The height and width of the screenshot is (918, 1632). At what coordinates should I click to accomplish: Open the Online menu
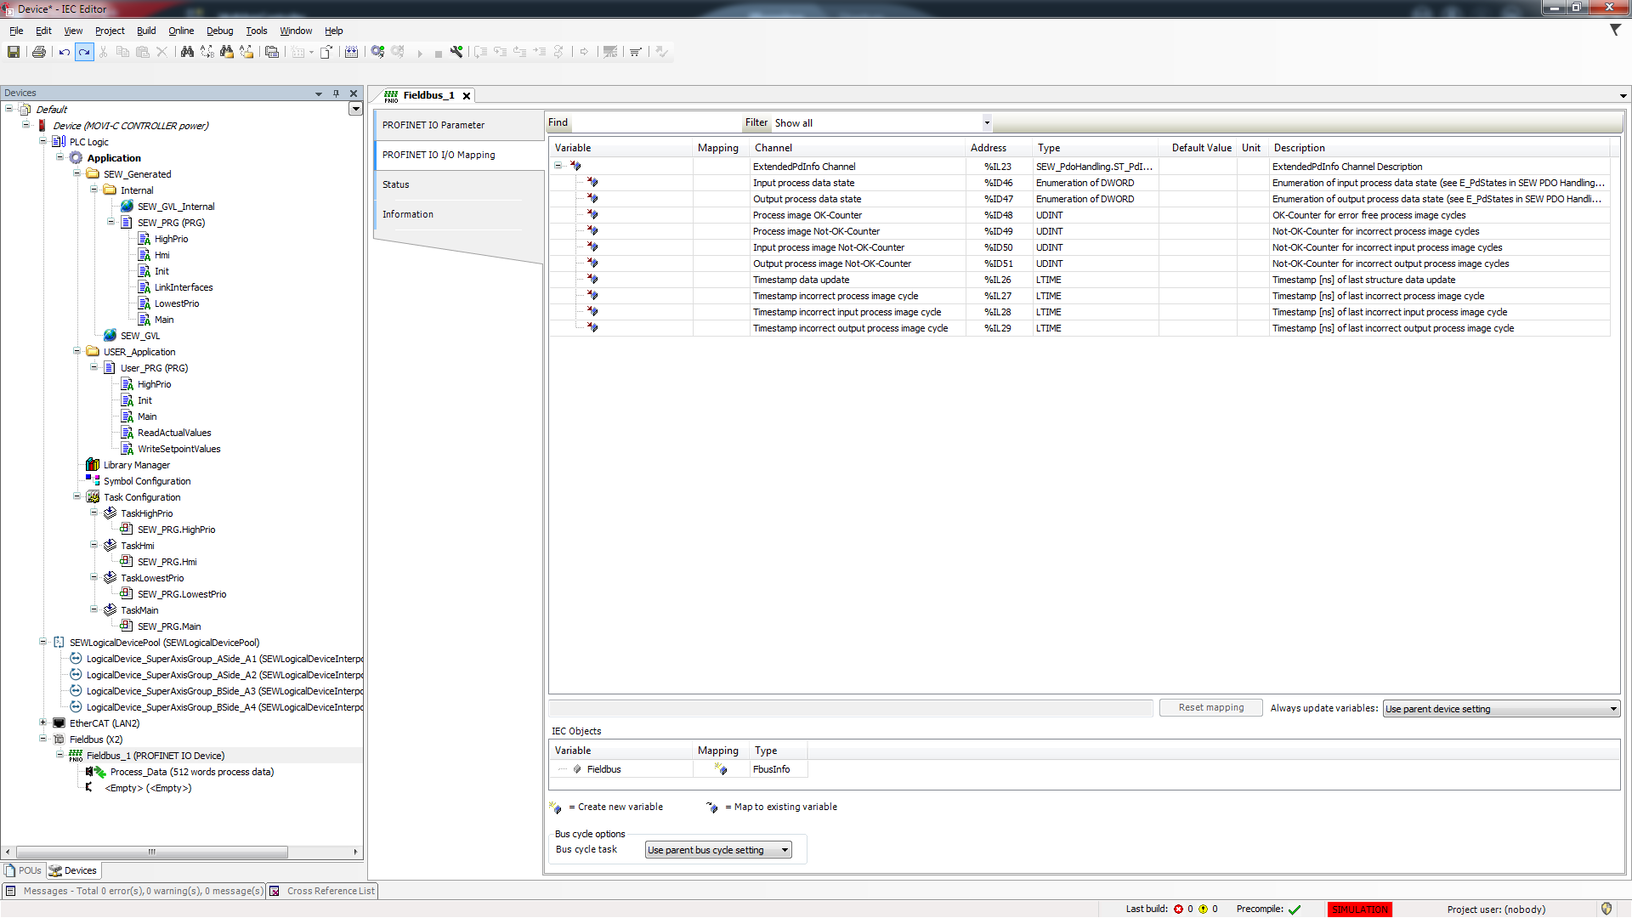coord(181,31)
